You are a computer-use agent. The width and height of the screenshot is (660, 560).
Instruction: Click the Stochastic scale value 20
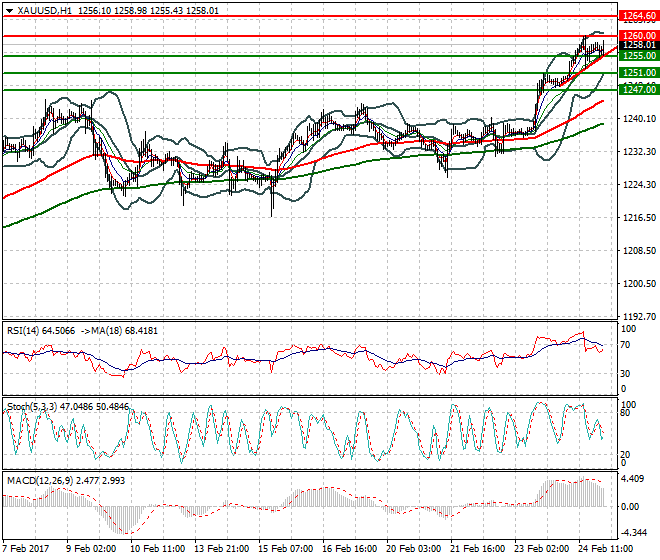625,455
